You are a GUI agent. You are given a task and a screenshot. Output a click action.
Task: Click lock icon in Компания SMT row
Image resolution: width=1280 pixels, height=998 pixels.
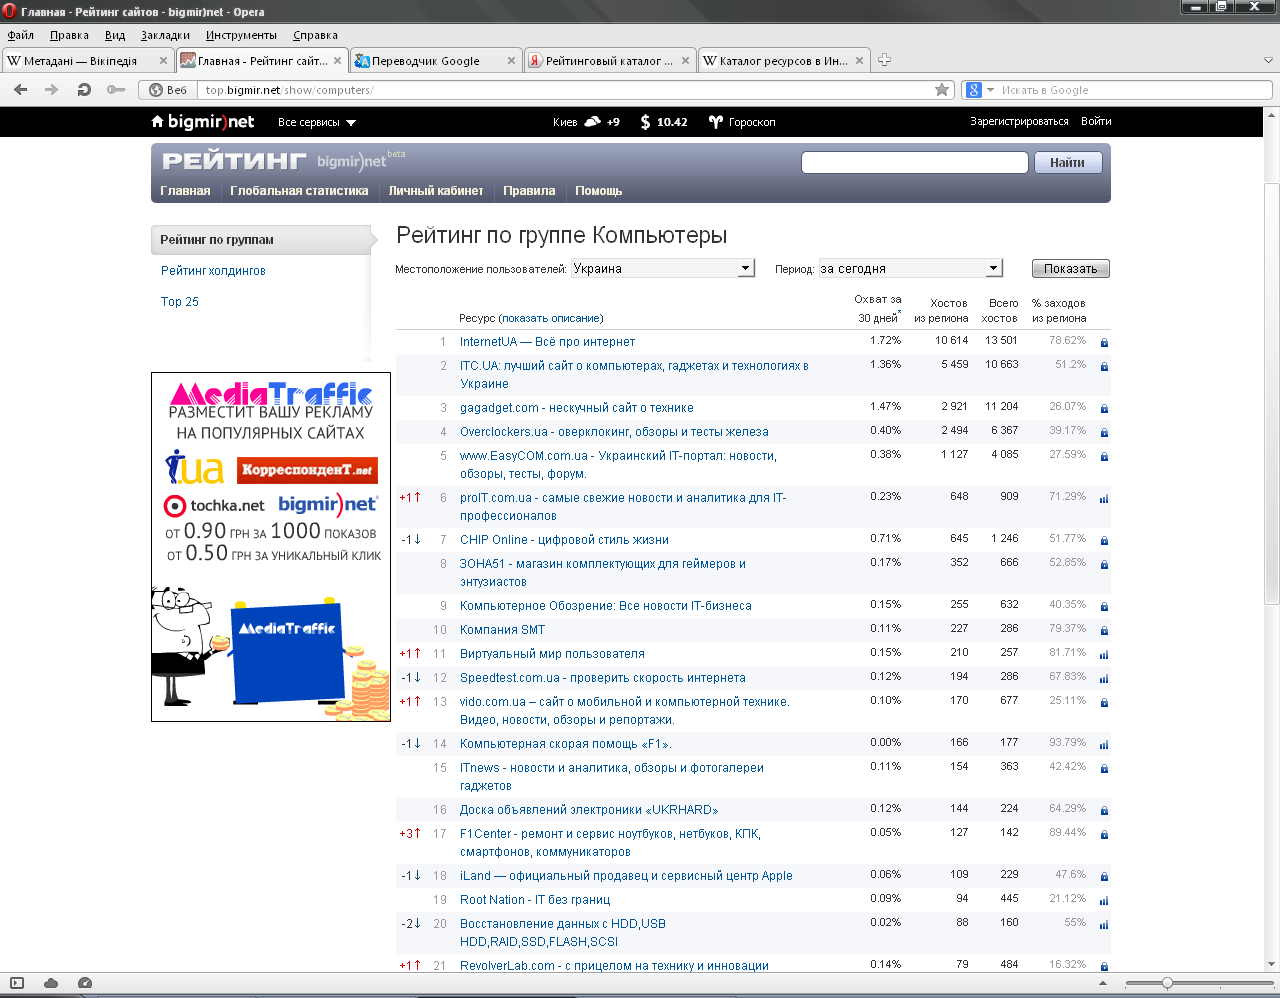tap(1104, 630)
